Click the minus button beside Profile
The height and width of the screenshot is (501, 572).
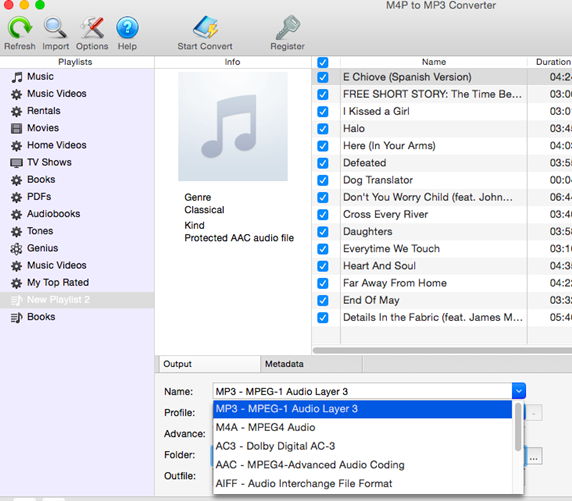tap(533, 413)
